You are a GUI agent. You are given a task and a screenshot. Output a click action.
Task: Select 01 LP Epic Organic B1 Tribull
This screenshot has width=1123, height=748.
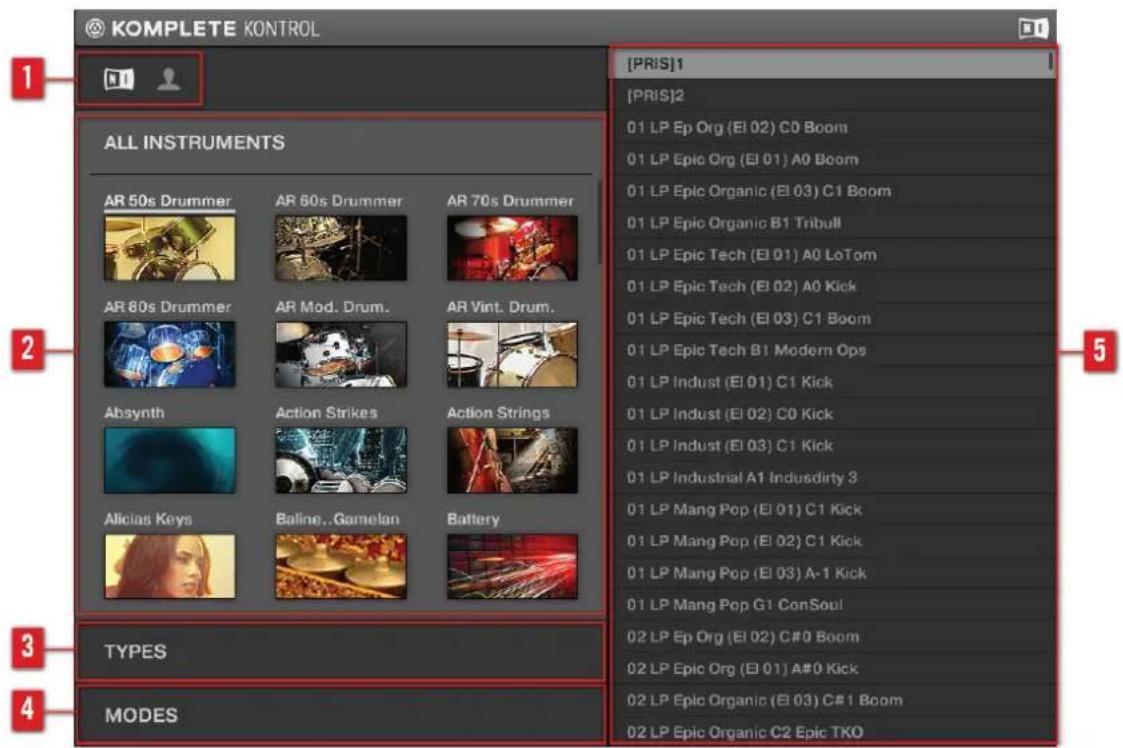coord(833,223)
